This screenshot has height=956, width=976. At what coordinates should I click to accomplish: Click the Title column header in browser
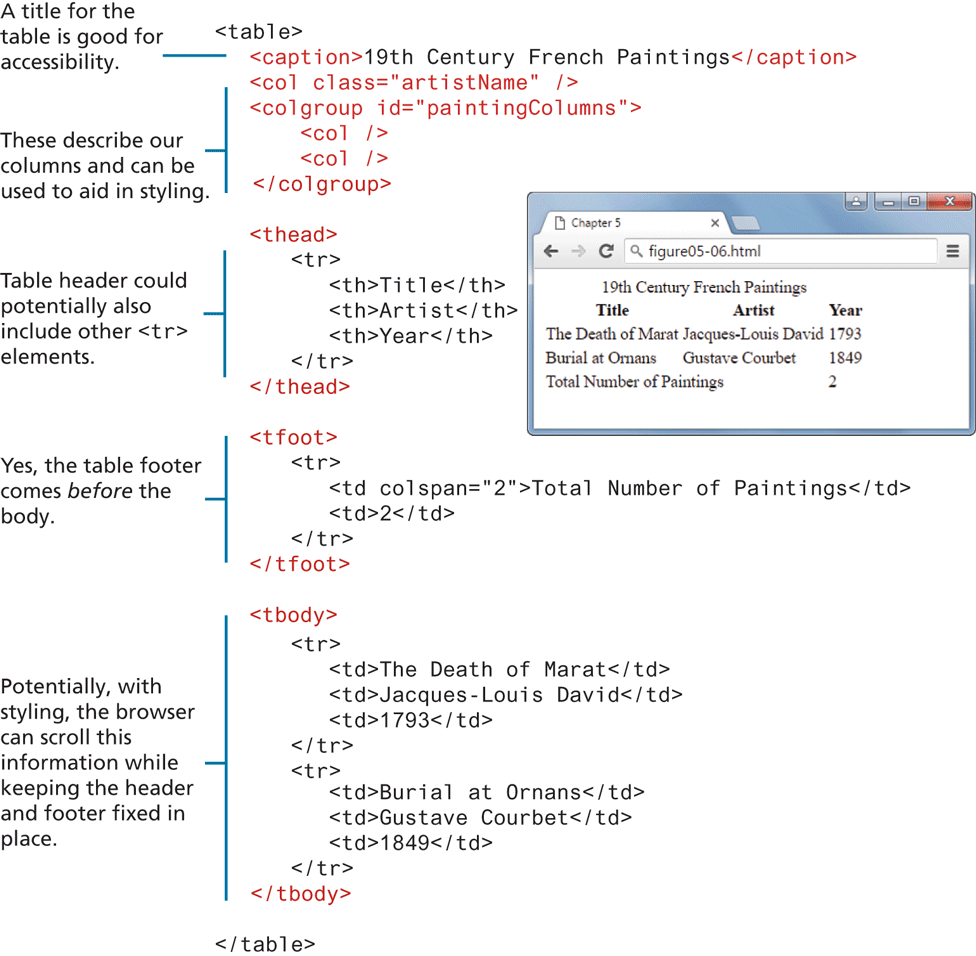pos(612,311)
